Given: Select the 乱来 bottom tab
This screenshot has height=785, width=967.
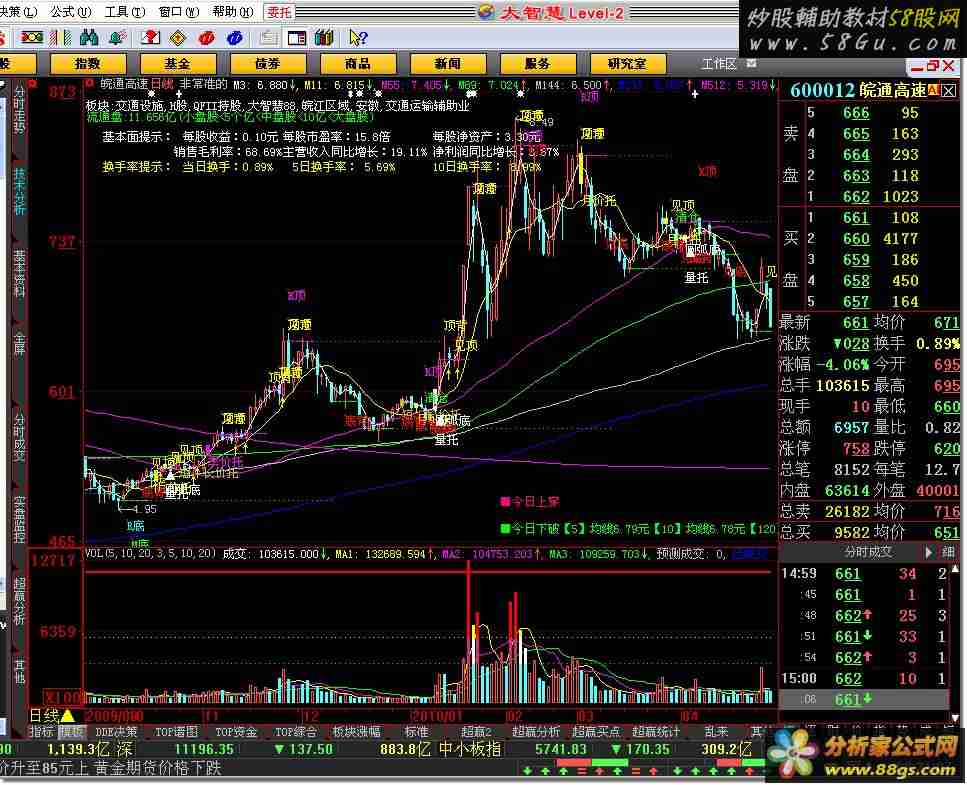Looking at the screenshot, I should 717,731.
